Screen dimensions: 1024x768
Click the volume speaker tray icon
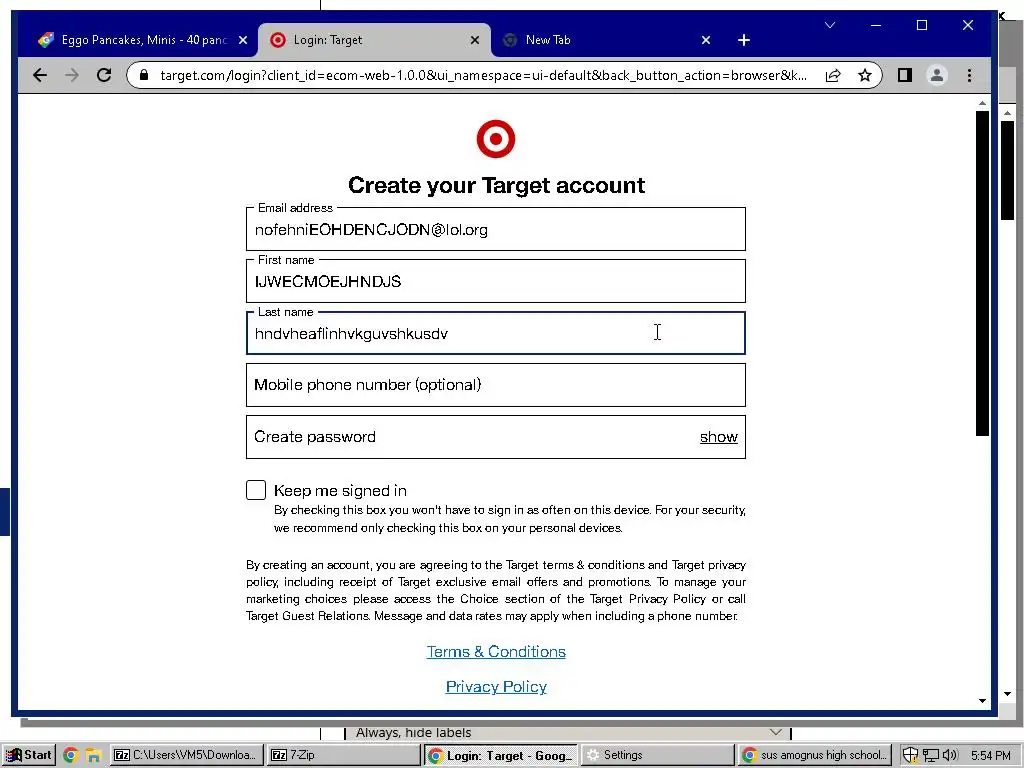(950, 756)
